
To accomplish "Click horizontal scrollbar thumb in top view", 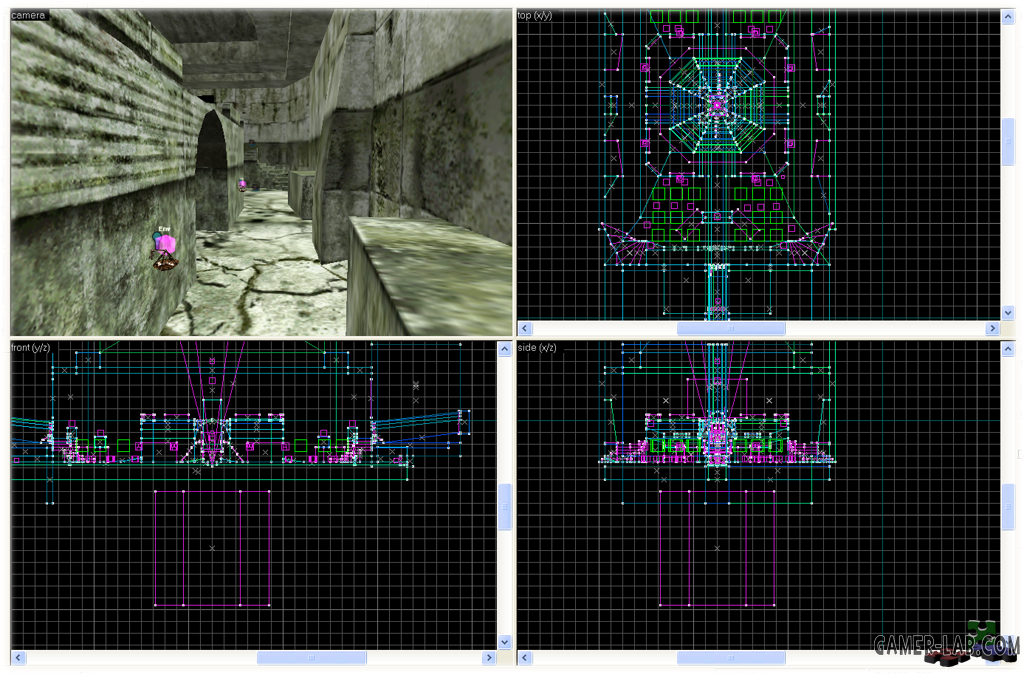I will pos(731,328).
